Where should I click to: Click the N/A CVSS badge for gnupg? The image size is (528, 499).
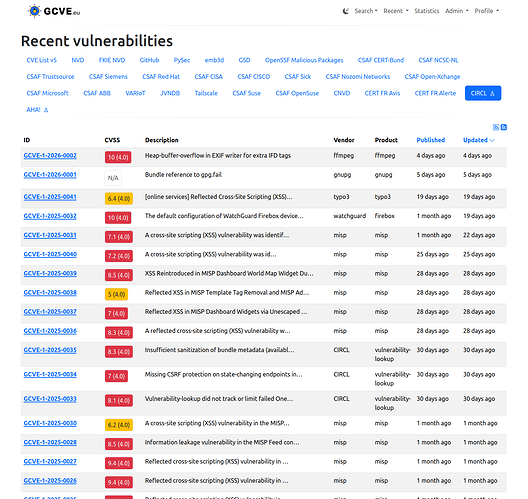pos(113,178)
